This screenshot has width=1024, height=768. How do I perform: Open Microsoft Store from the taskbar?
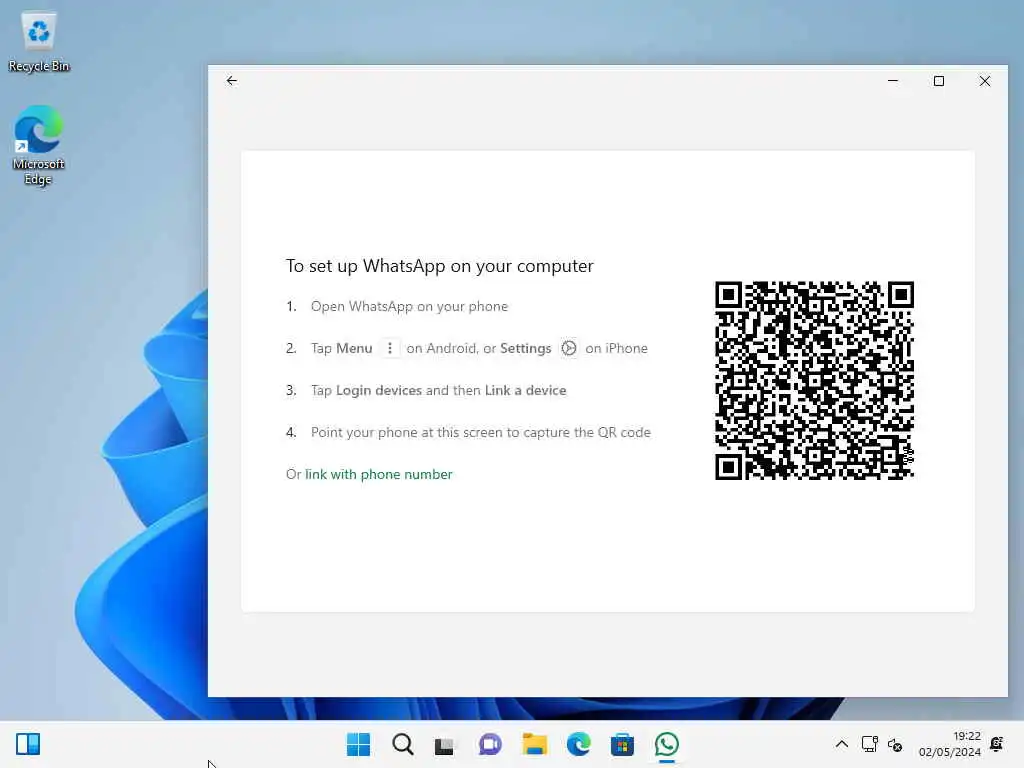point(622,744)
